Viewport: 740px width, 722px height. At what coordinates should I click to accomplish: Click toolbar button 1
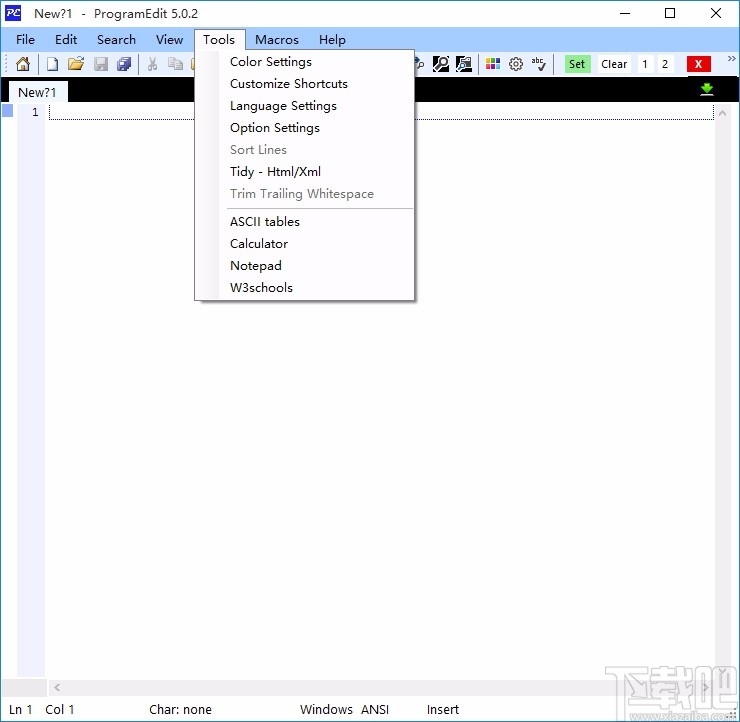[x=645, y=64]
